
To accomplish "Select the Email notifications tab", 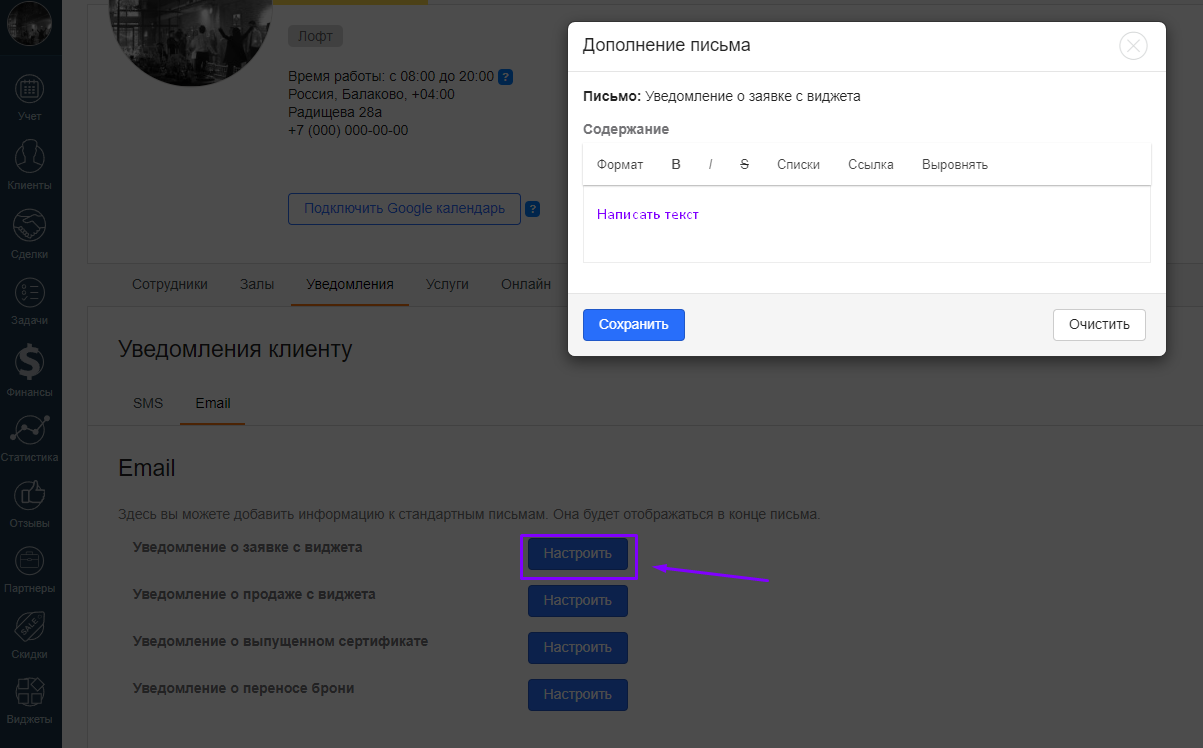I will click(x=213, y=403).
